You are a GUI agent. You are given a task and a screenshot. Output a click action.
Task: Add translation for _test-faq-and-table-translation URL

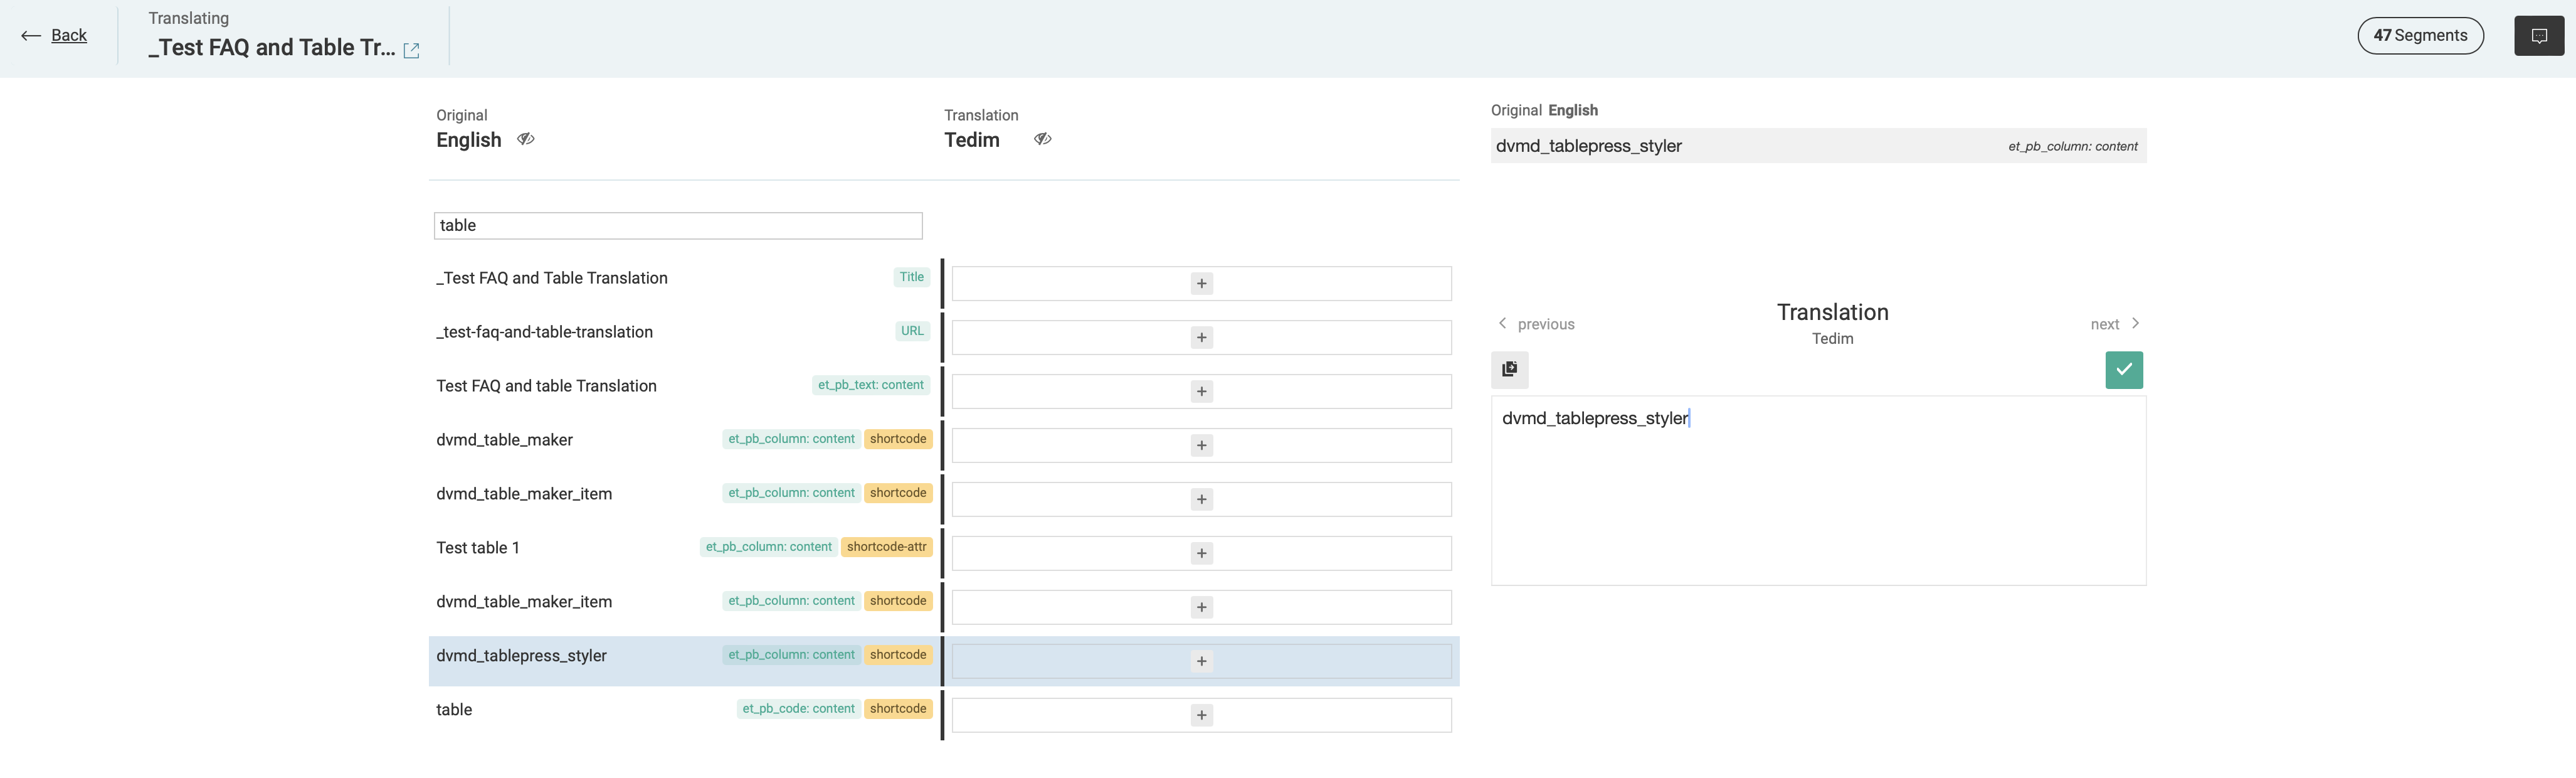(1202, 337)
